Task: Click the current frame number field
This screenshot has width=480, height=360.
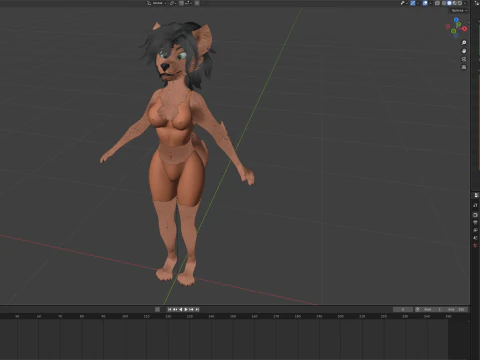Action: point(403,309)
